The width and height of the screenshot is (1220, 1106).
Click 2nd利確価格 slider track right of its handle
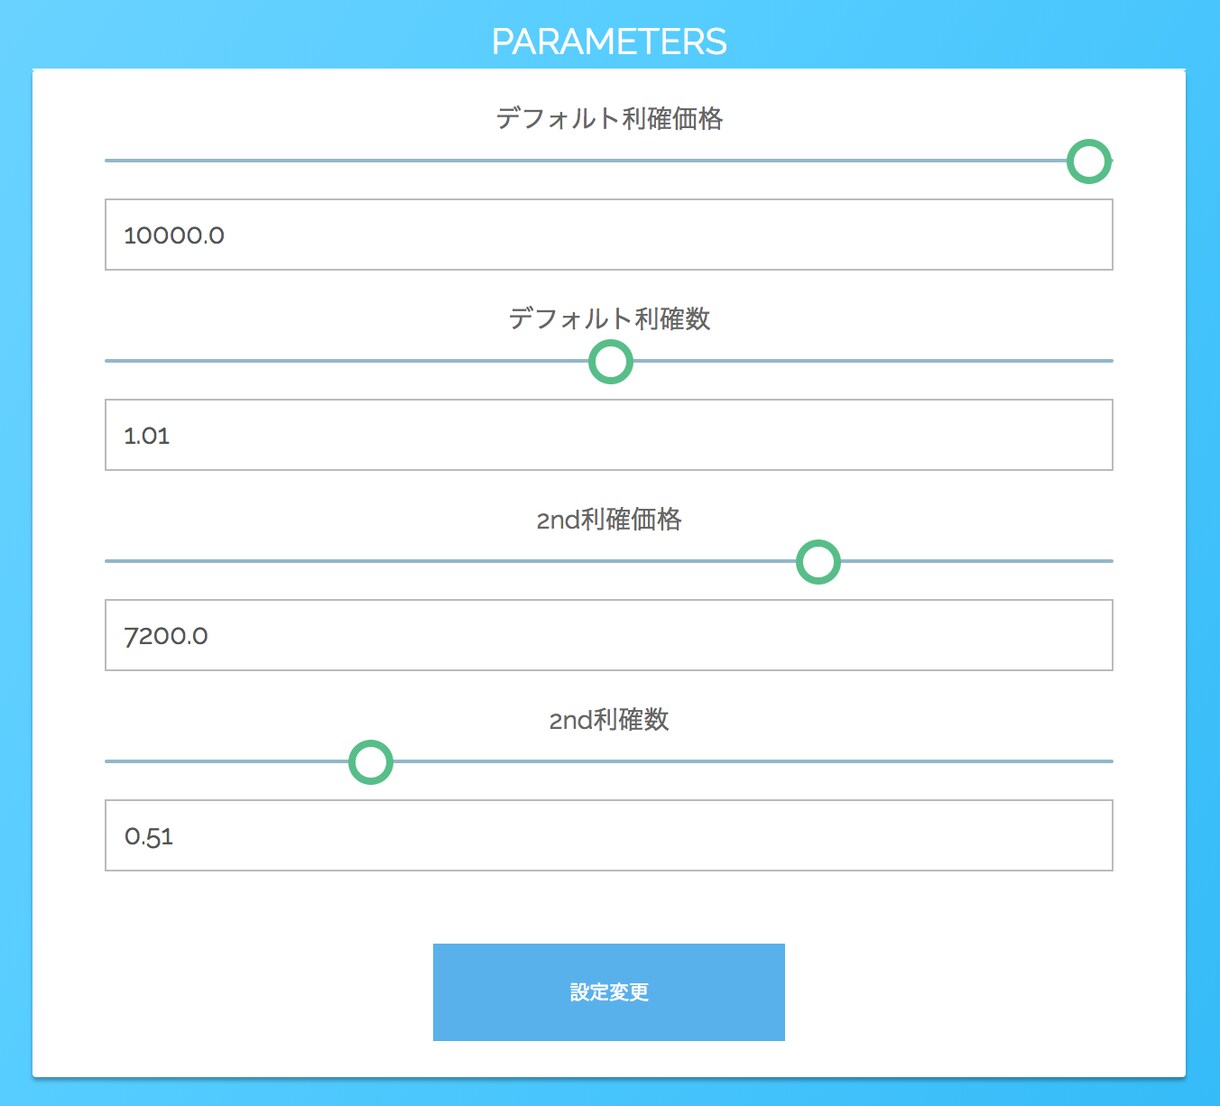(977, 561)
